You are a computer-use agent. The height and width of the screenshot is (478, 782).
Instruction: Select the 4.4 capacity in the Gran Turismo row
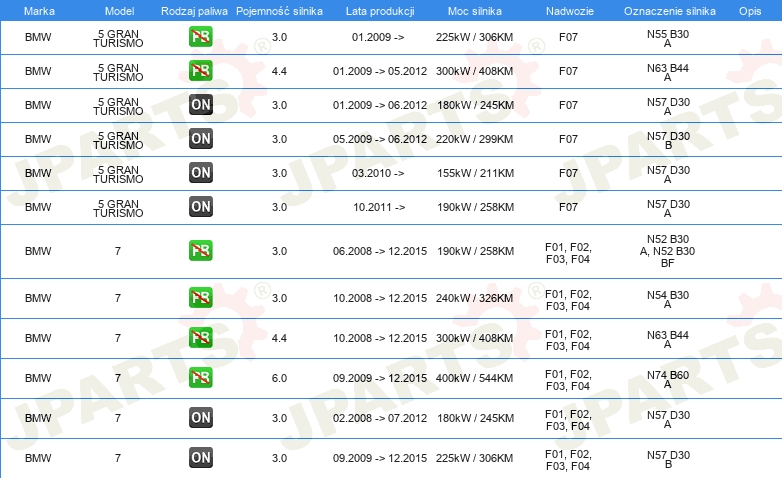[279, 71]
